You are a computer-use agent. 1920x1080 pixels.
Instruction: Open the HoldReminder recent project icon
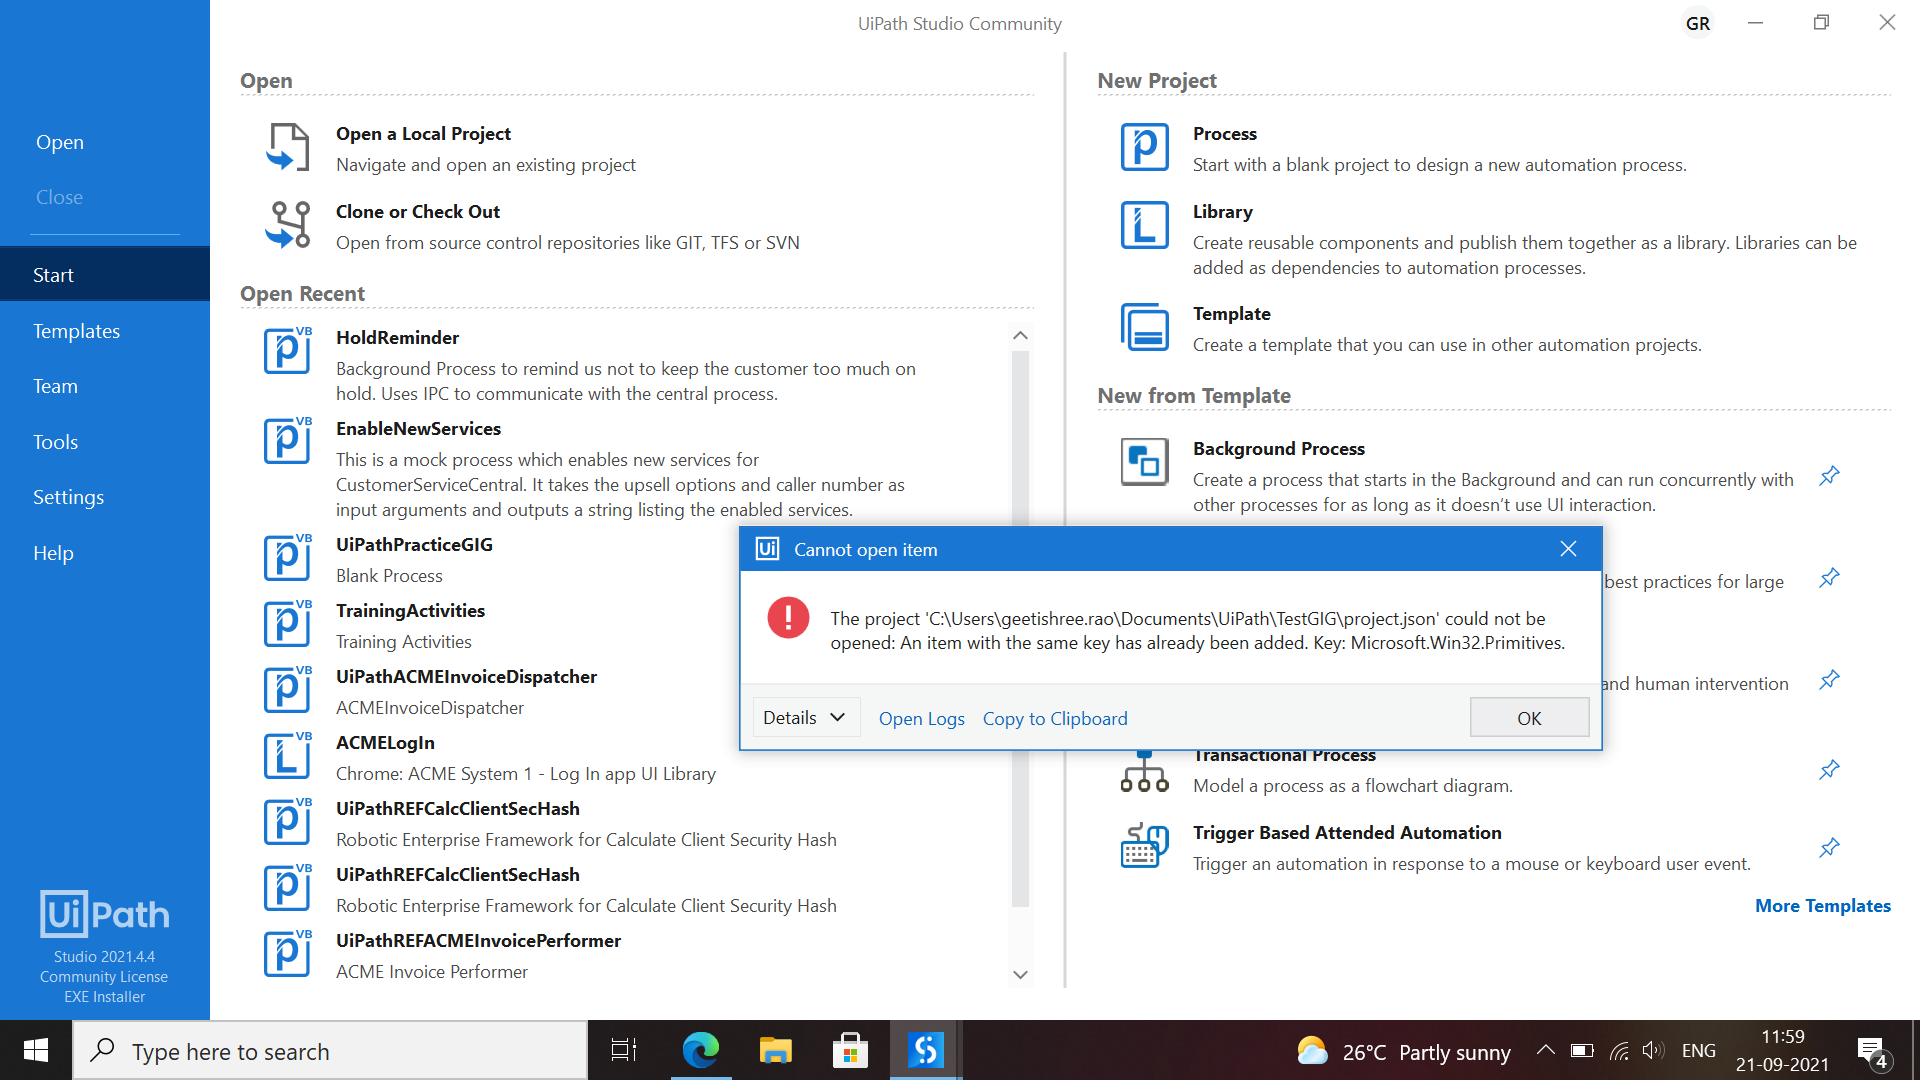click(x=288, y=351)
